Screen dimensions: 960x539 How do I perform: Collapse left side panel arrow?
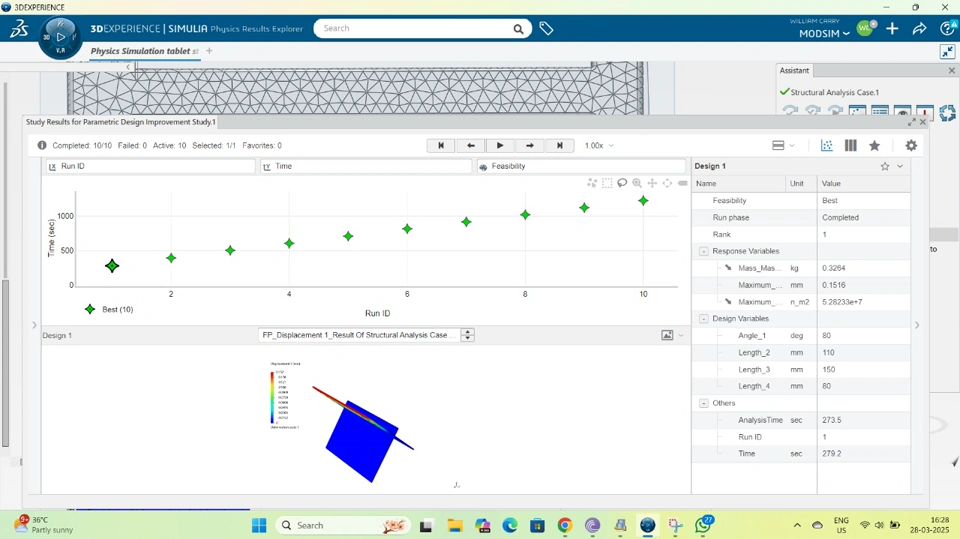(34, 325)
